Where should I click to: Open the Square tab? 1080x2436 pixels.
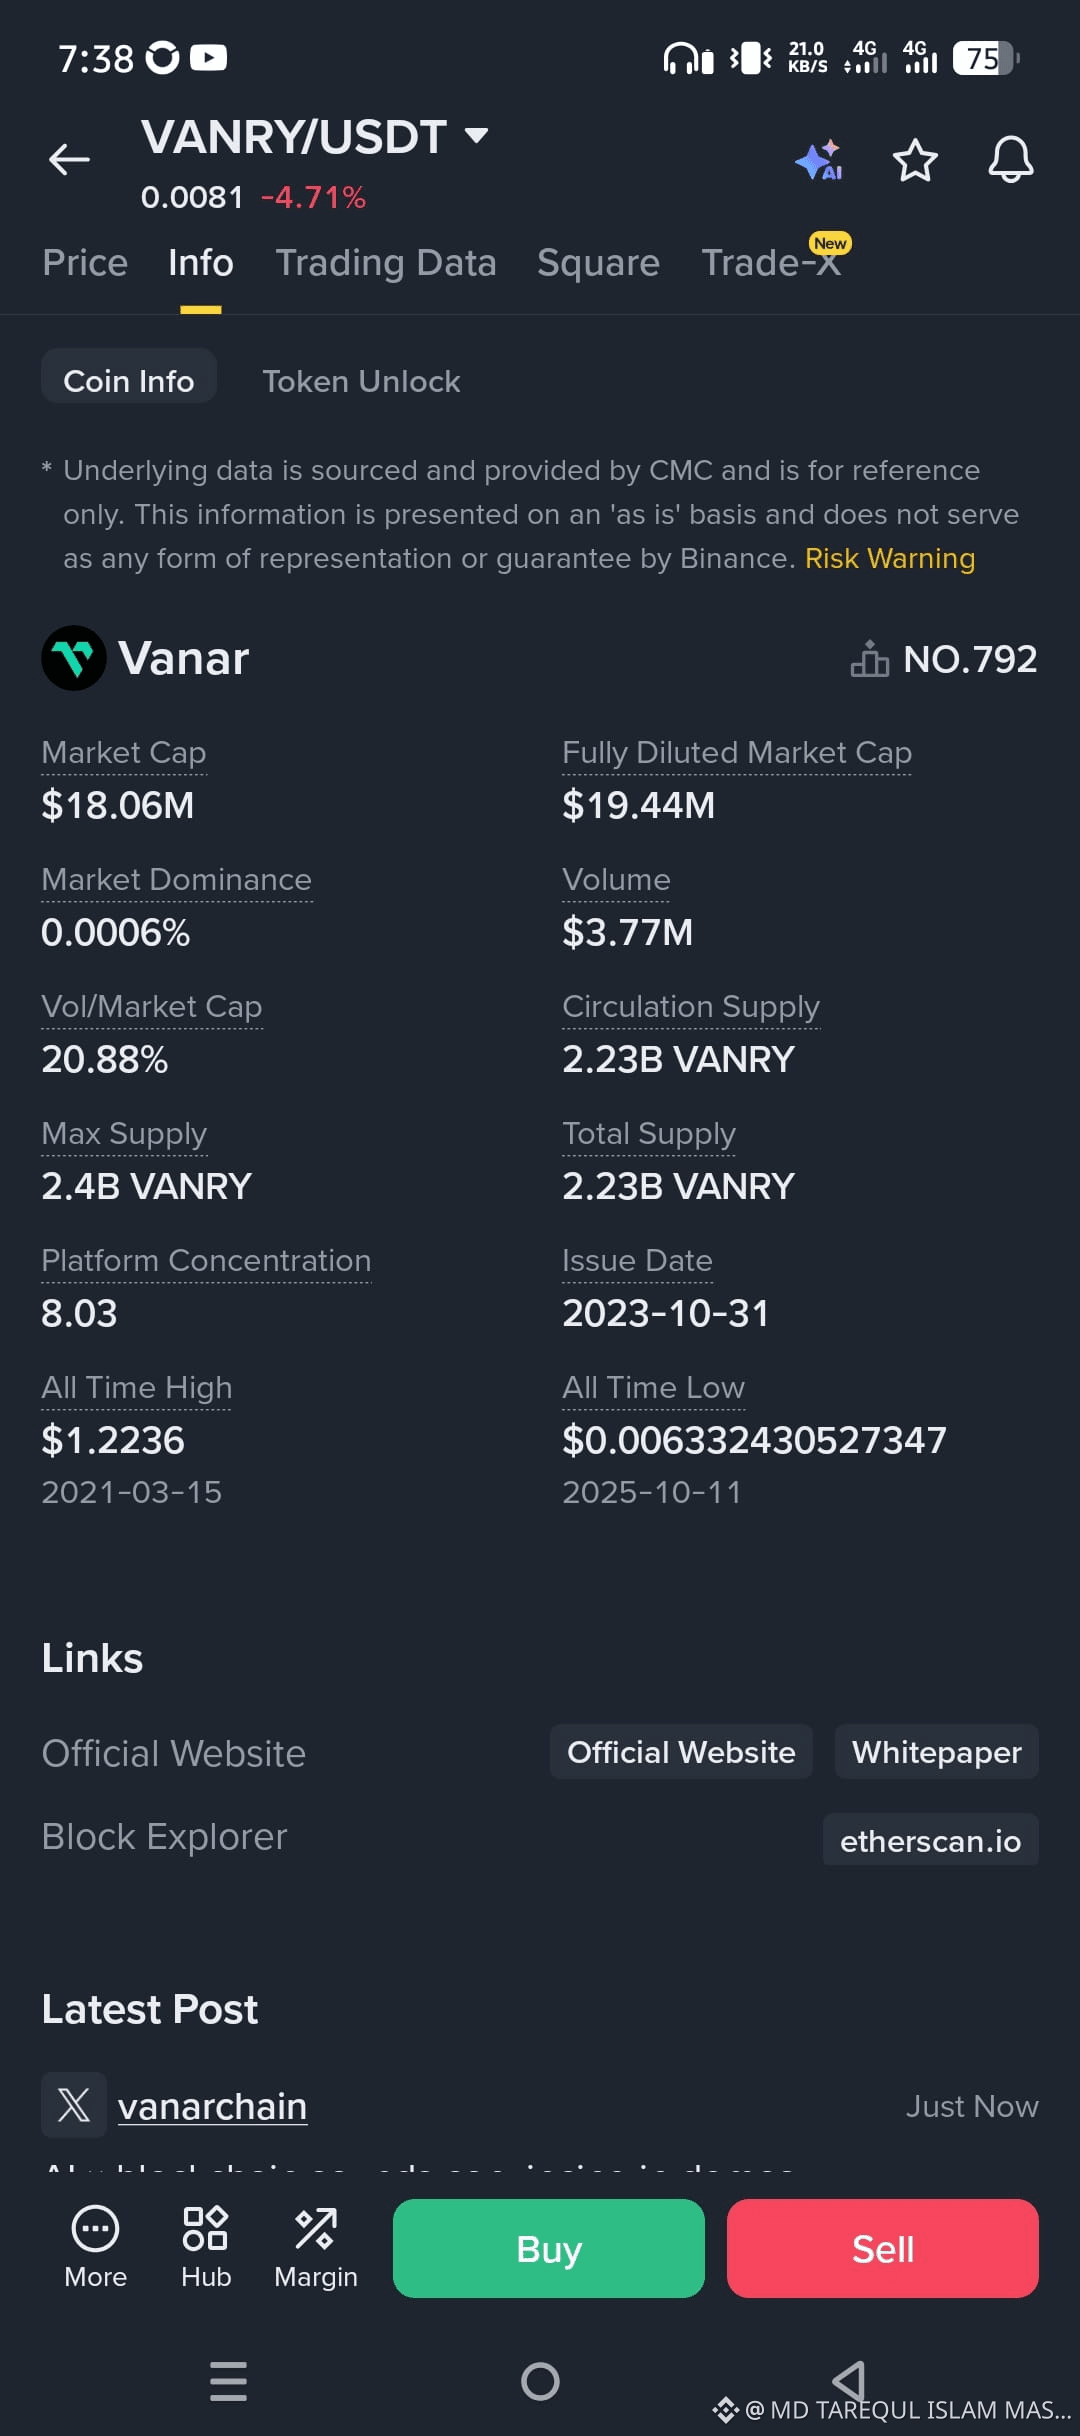click(x=598, y=263)
